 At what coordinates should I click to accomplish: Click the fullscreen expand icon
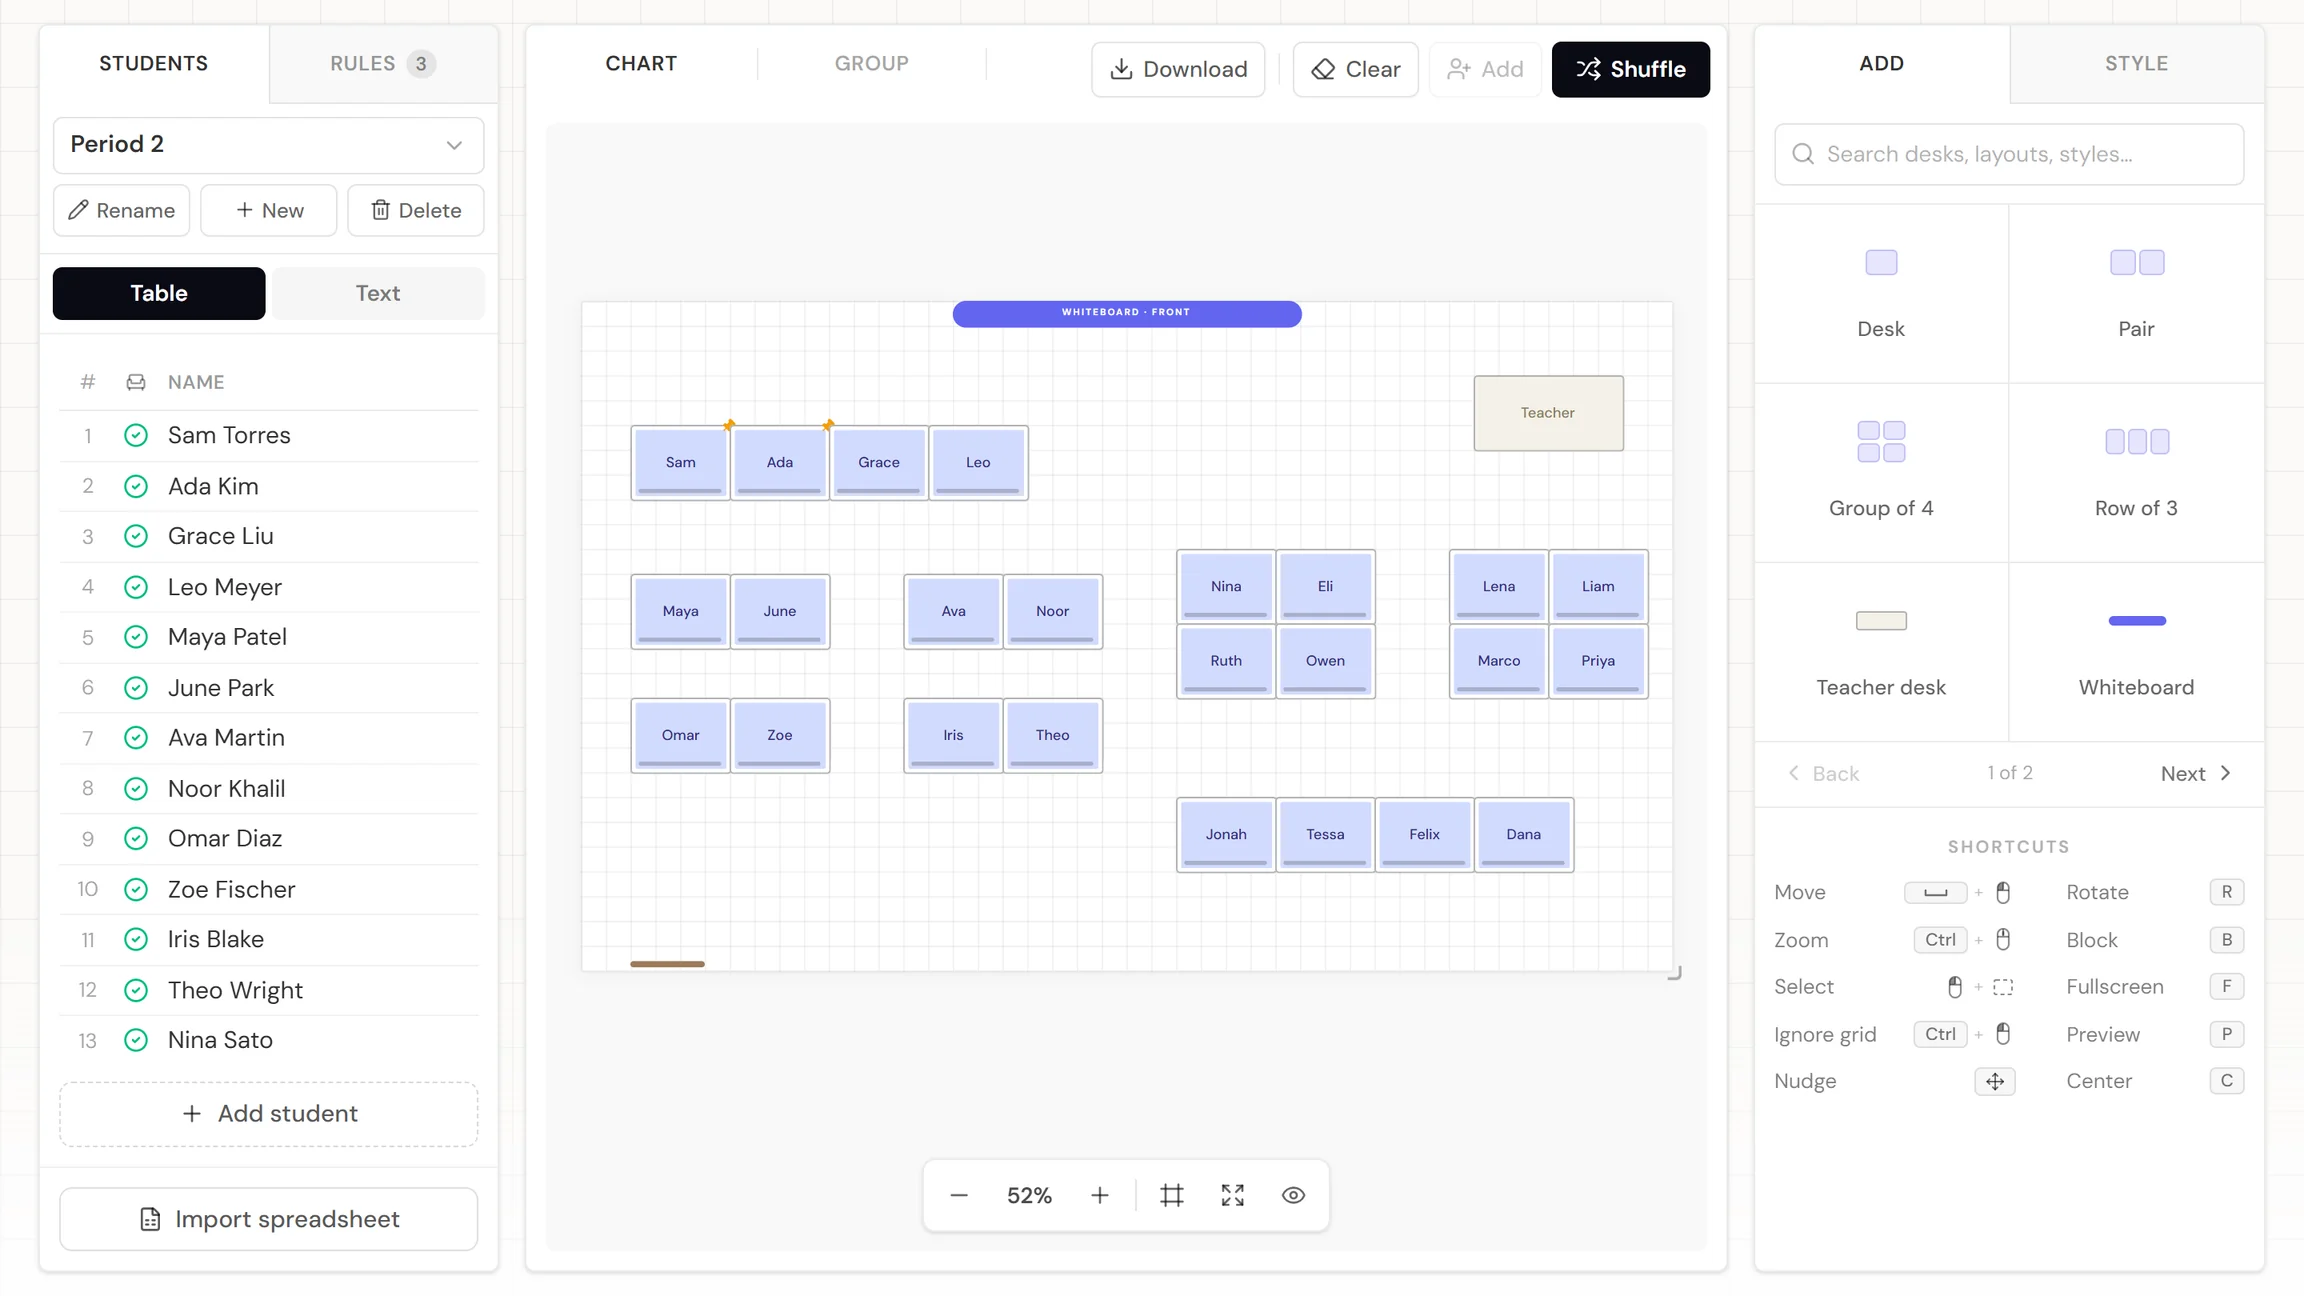[1233, 1195]
